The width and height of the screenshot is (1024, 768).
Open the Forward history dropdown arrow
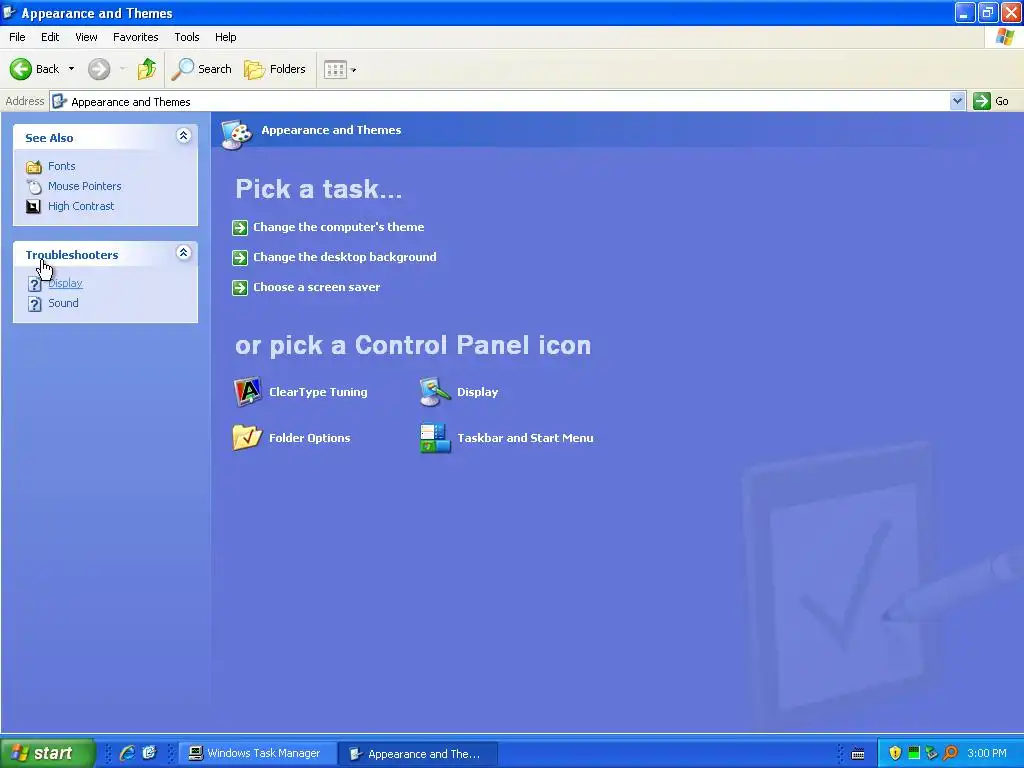122,69
